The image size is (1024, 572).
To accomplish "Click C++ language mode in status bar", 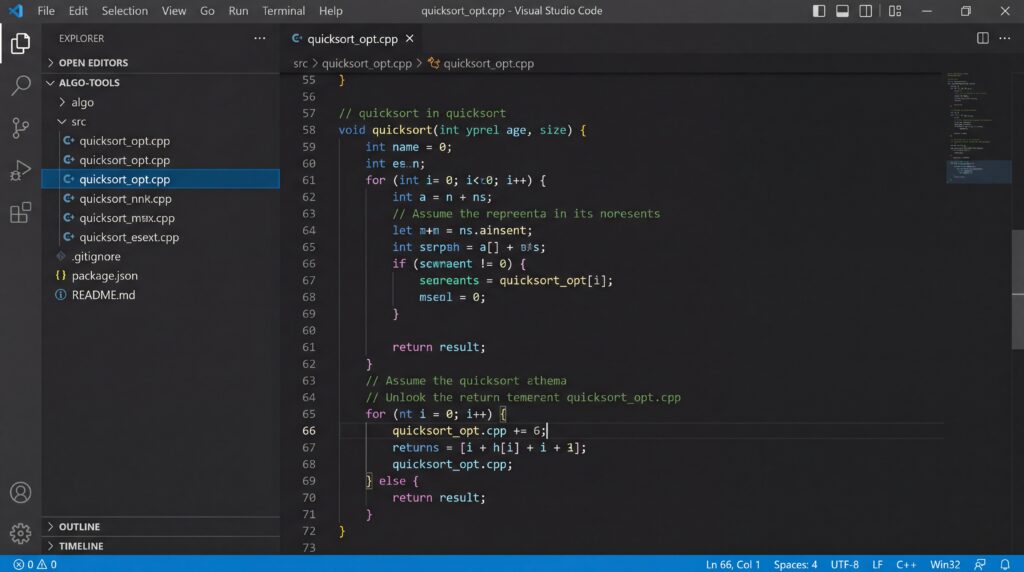I will 906,564.
